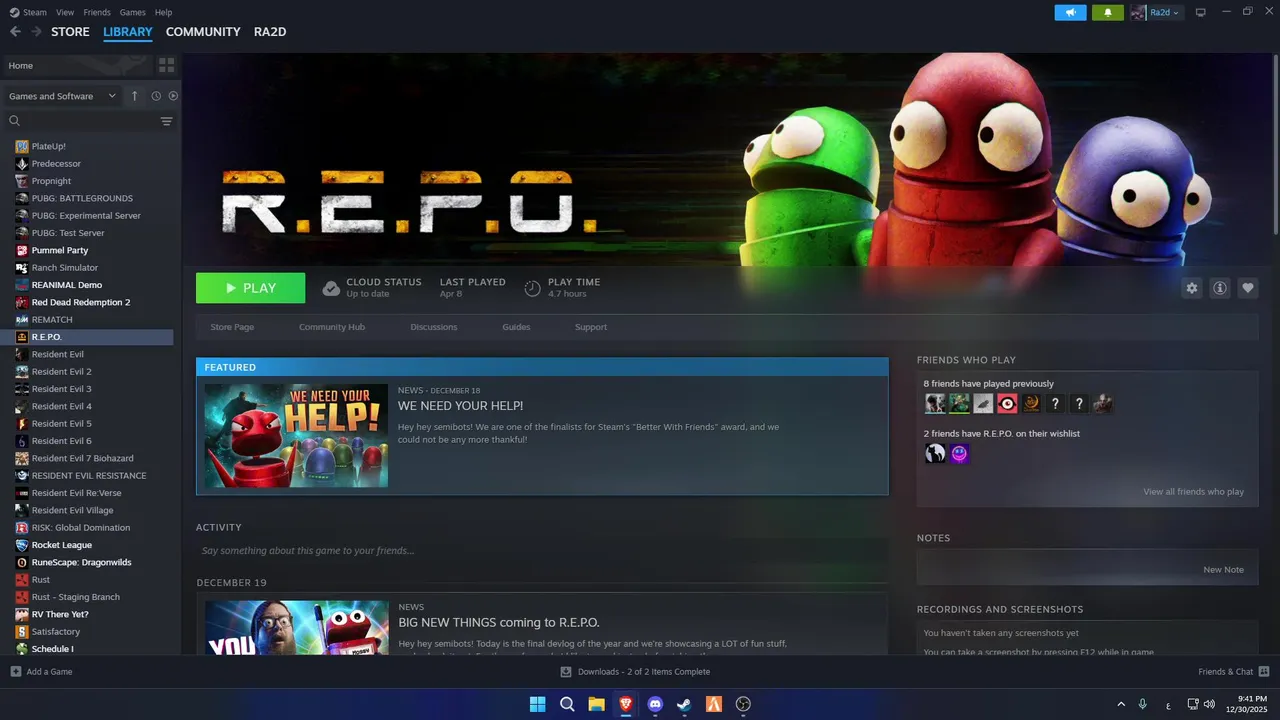Open the Support link
Viewport: 1280px width, 720px height.
pos(591,327)
